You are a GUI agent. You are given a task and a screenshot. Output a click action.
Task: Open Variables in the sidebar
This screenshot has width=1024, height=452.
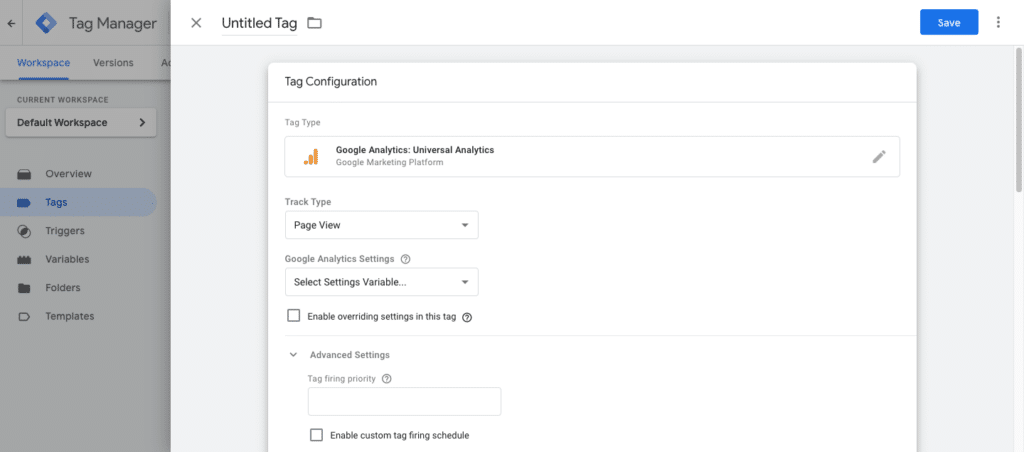67,259
